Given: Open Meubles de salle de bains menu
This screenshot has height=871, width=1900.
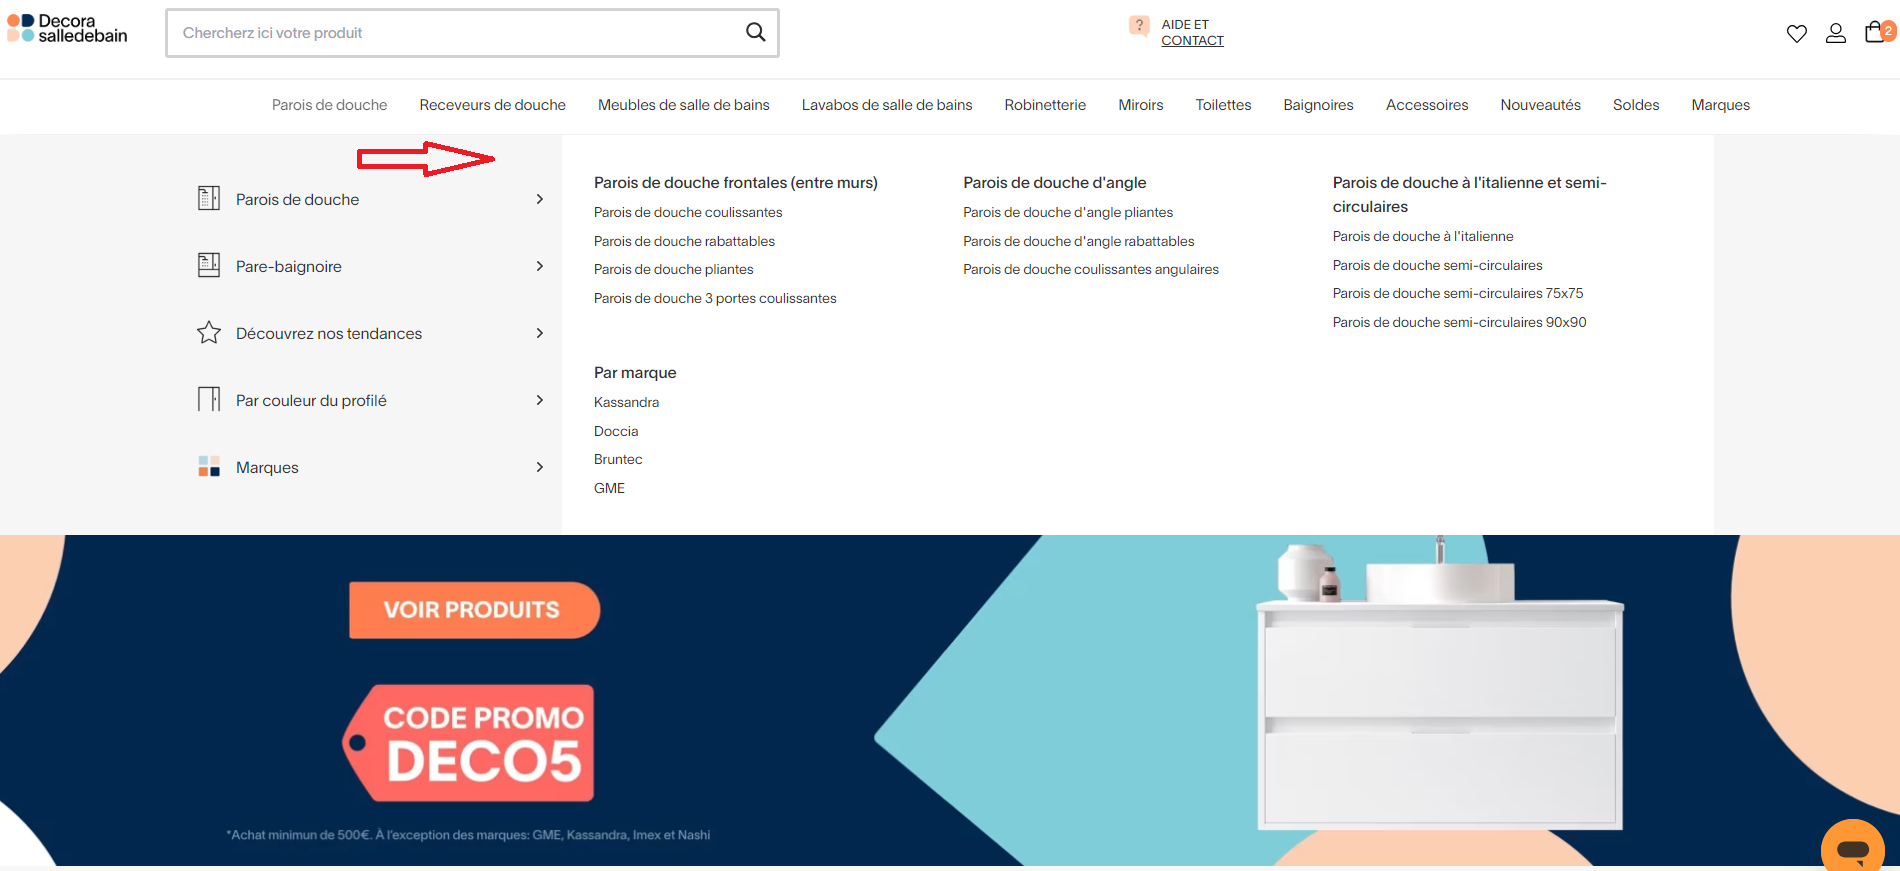Looking at the screenshot, I should pos(684,105).
